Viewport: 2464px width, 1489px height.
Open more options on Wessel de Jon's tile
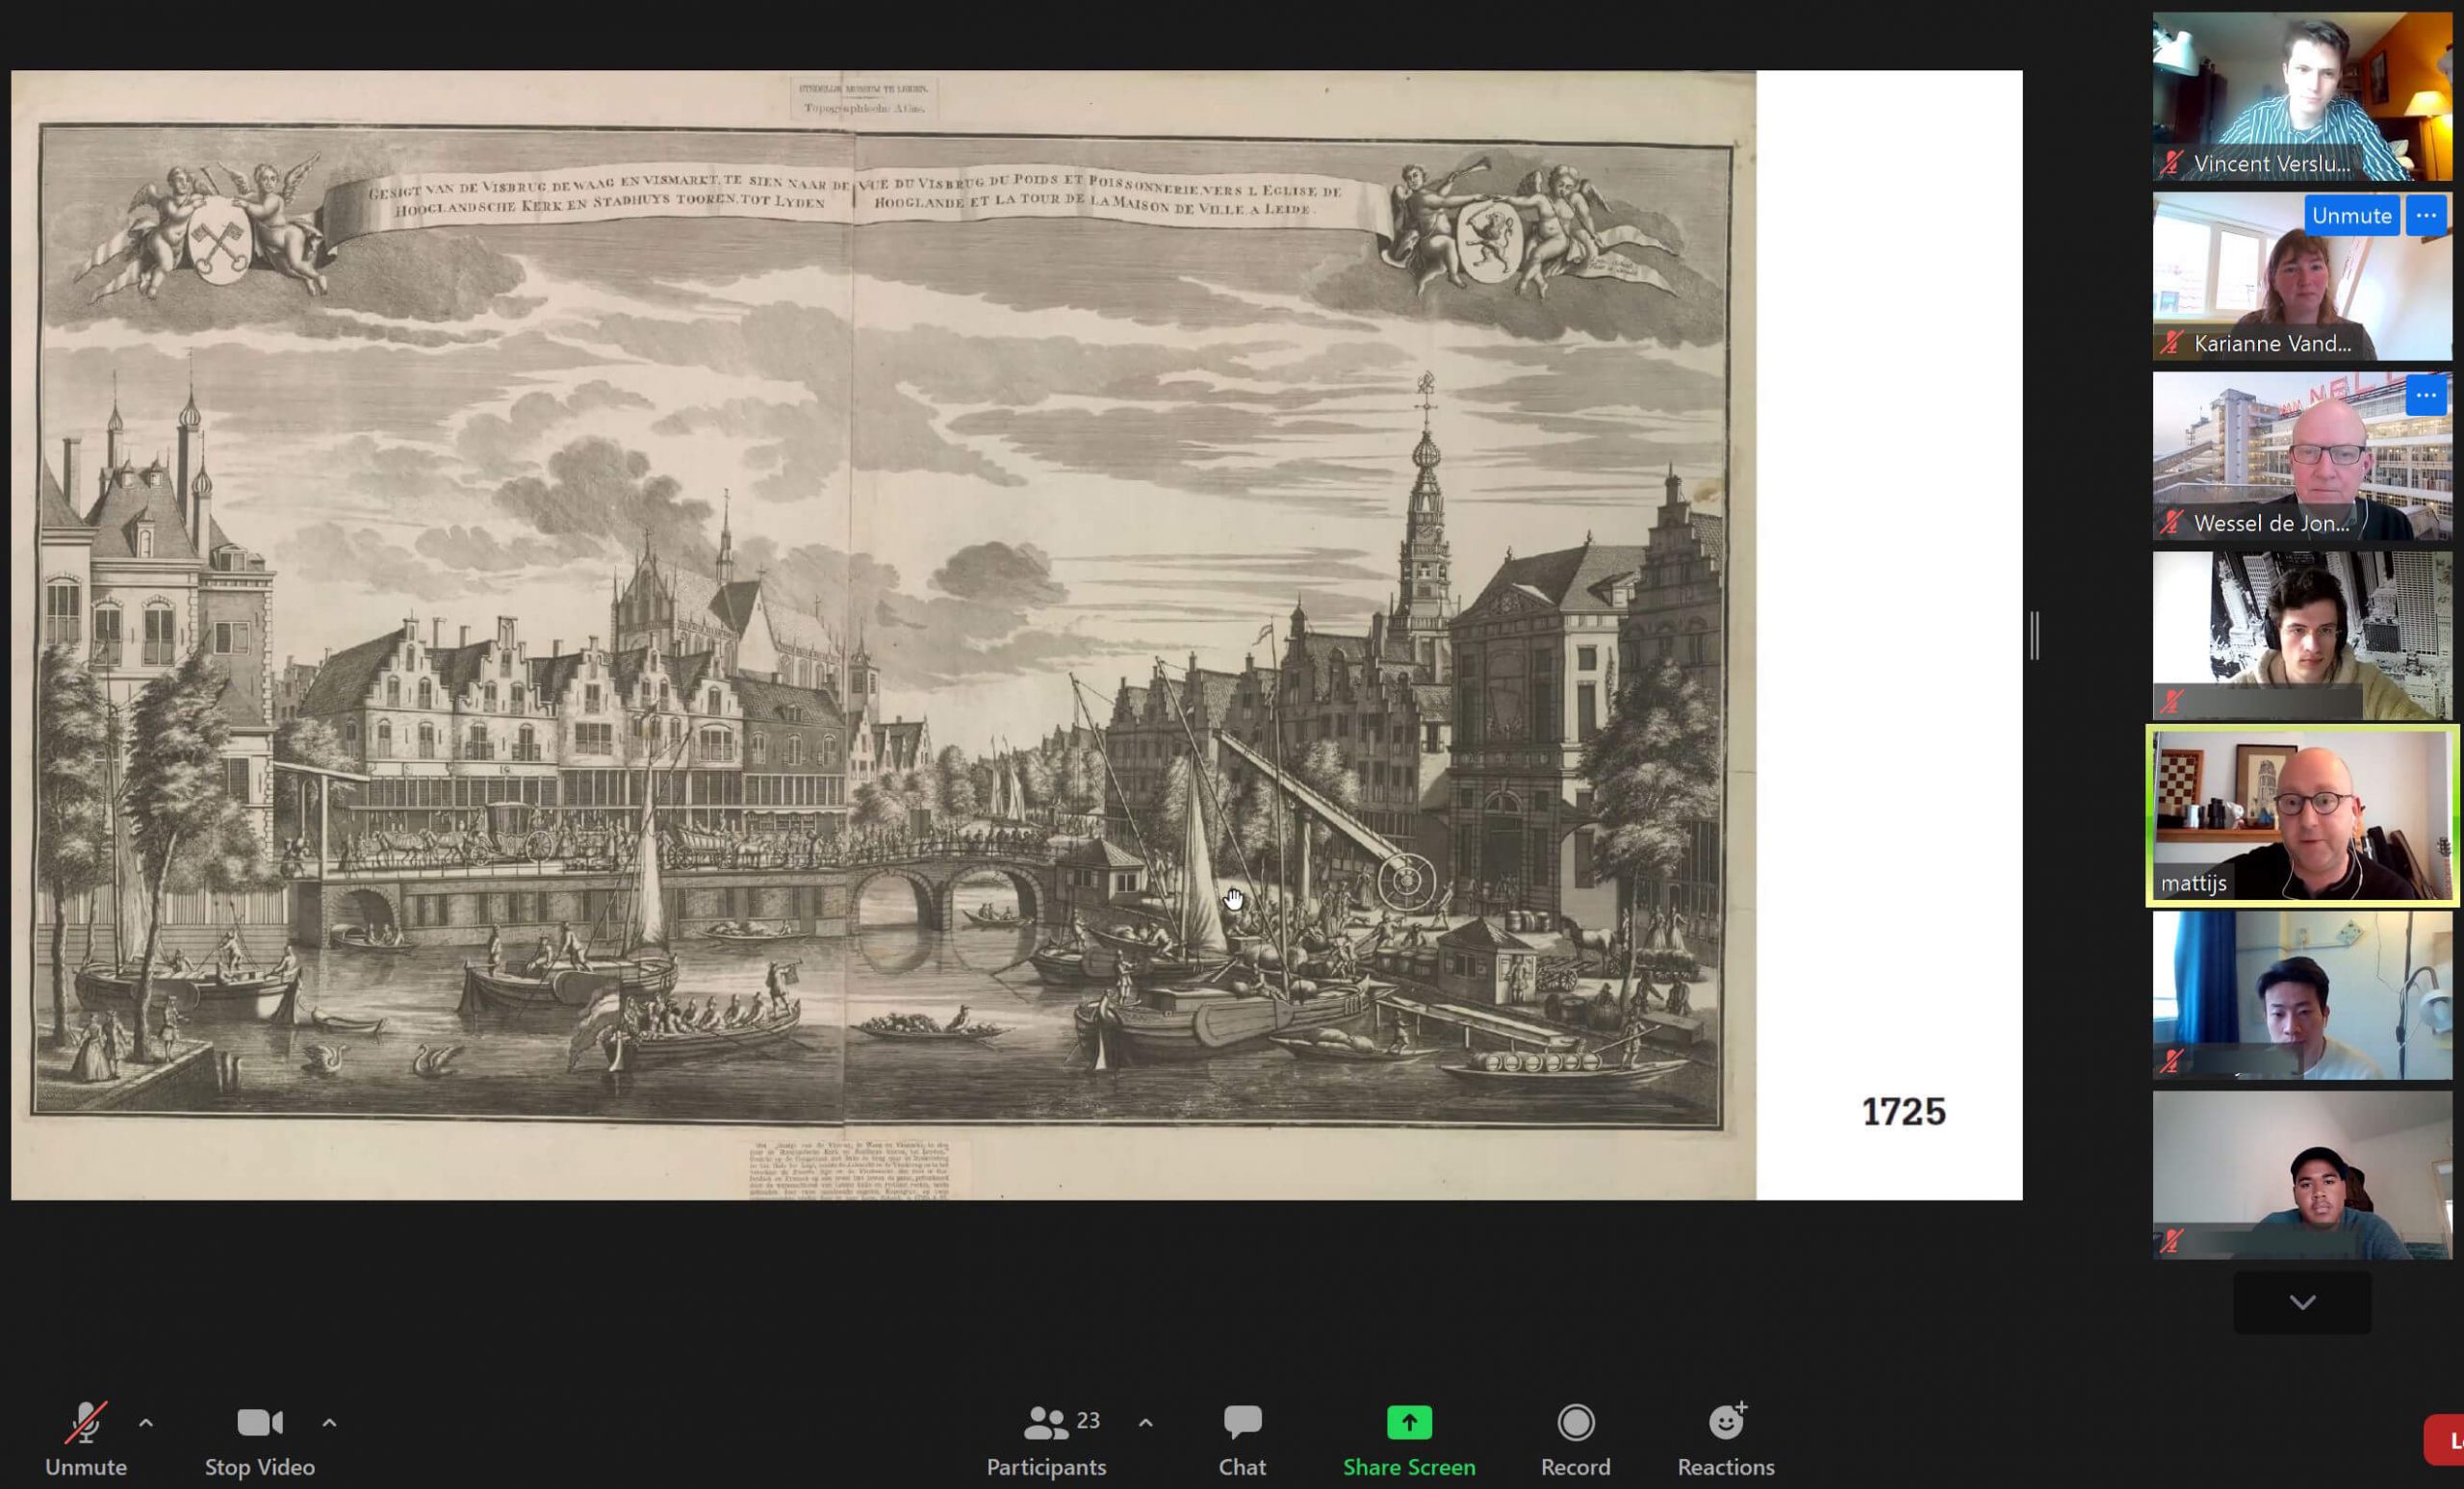(x=2426, y=396)
